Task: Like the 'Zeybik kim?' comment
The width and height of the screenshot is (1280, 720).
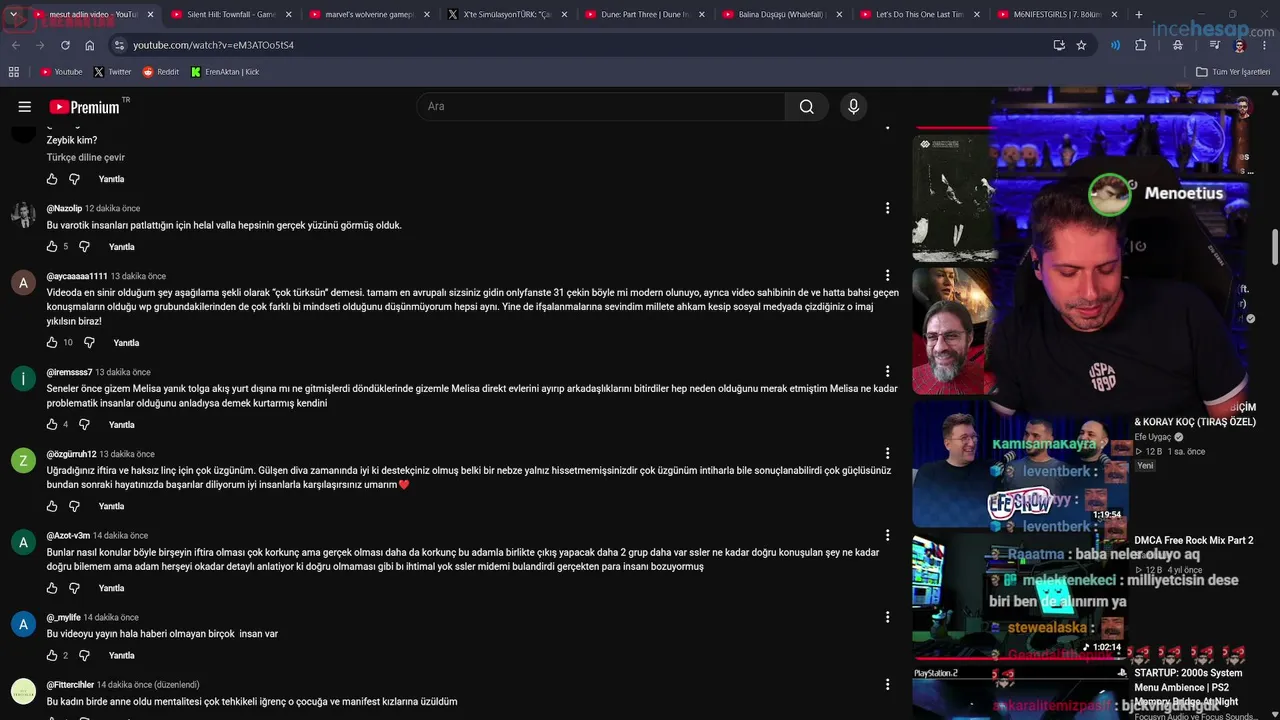Action: [52, 180]
